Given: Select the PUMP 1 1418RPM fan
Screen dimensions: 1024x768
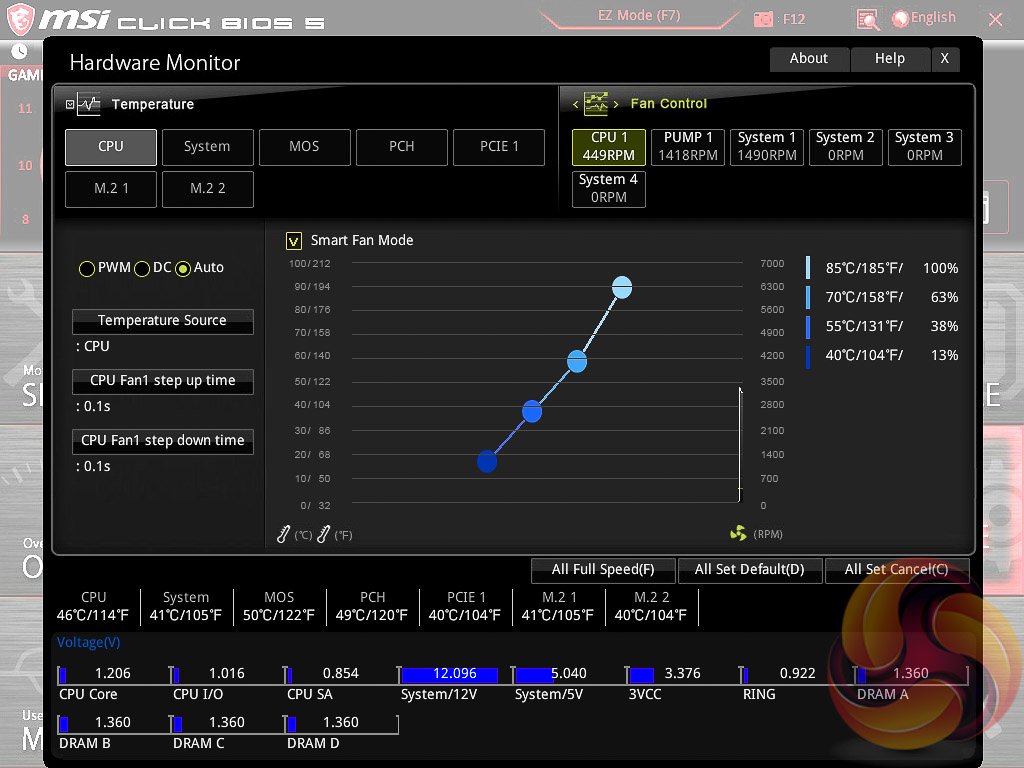Looking at the screenshot, I should click(x=688, y=147).
